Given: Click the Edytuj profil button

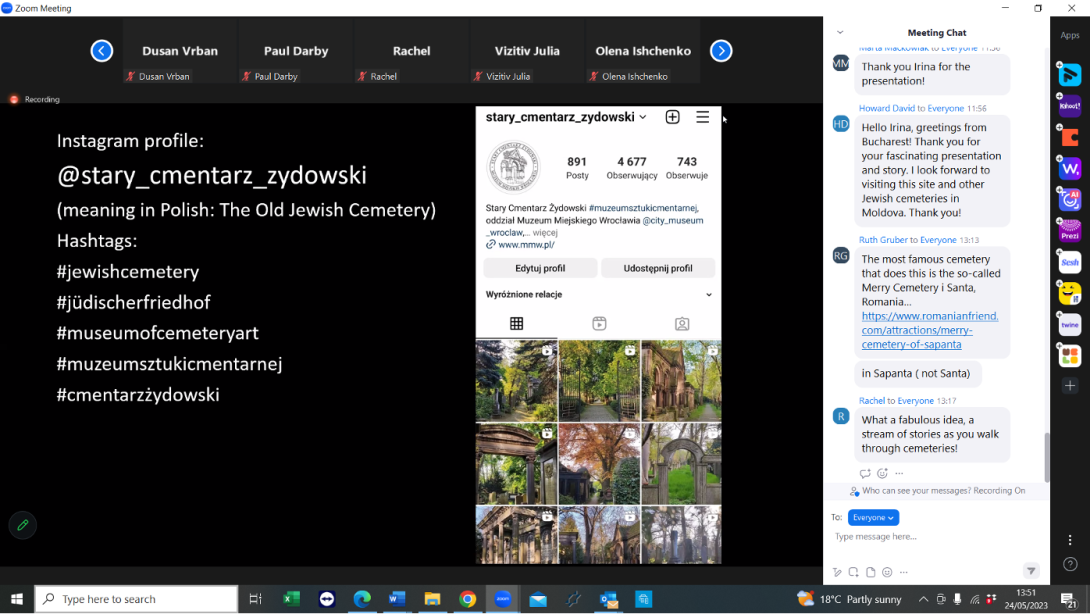Looking at the screenshot, I should click(540, 268).
